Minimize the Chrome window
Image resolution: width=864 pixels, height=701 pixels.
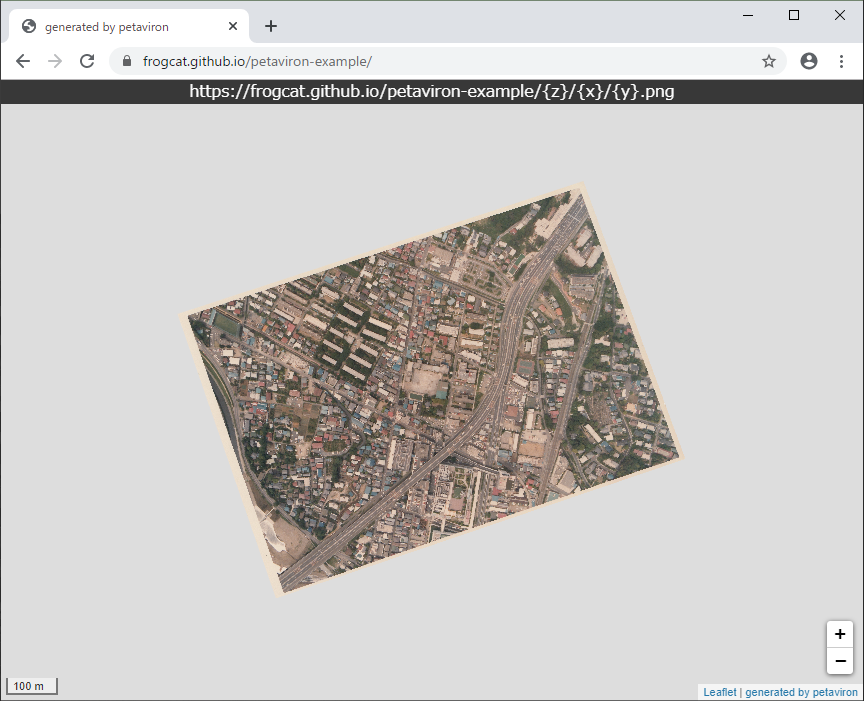748,15
